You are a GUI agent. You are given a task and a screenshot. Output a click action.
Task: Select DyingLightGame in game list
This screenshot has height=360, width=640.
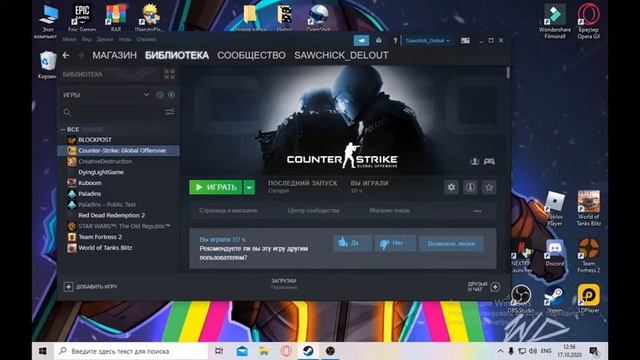point(118,172)
